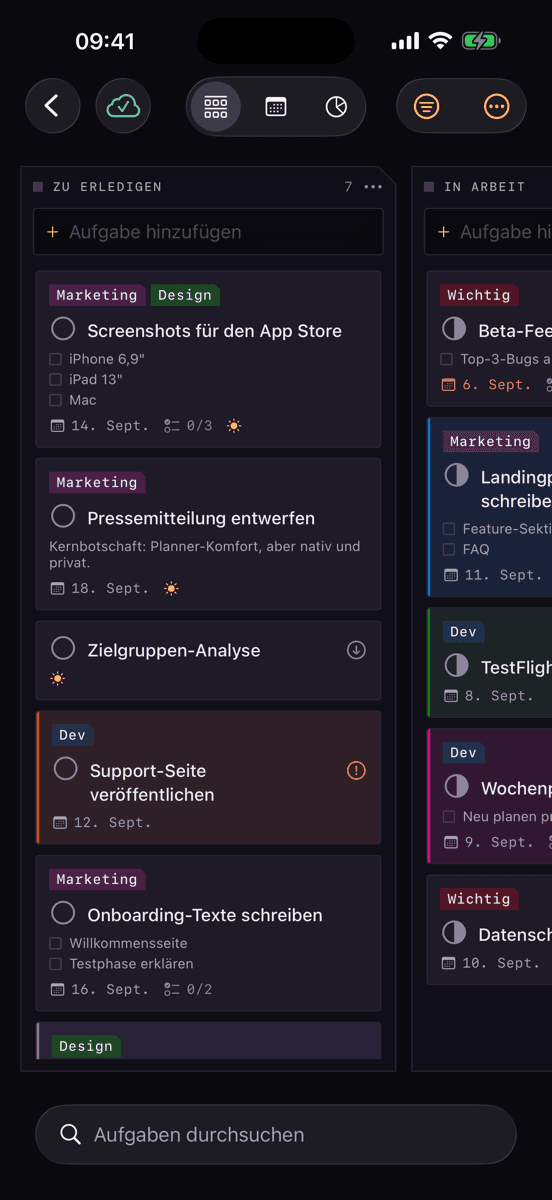Click the 18. Sept. due date

(x=99, y=589)
